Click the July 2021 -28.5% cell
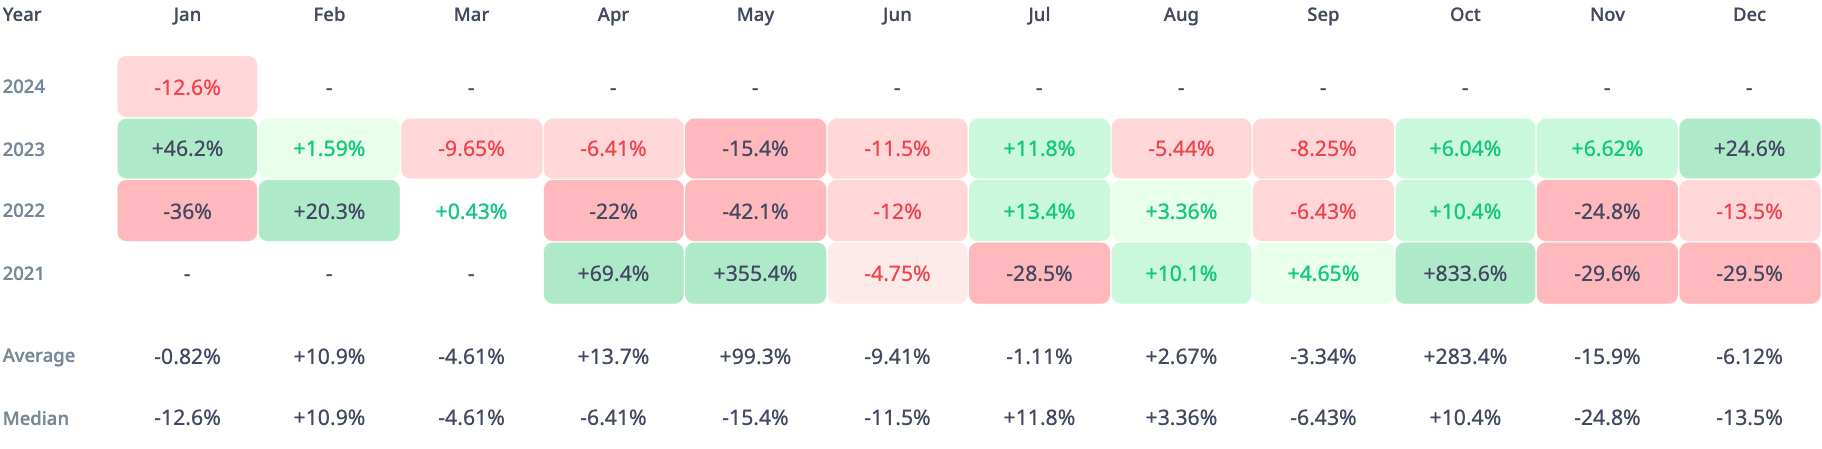This screenshot has width=1822, height=449. pos(1039,273)
